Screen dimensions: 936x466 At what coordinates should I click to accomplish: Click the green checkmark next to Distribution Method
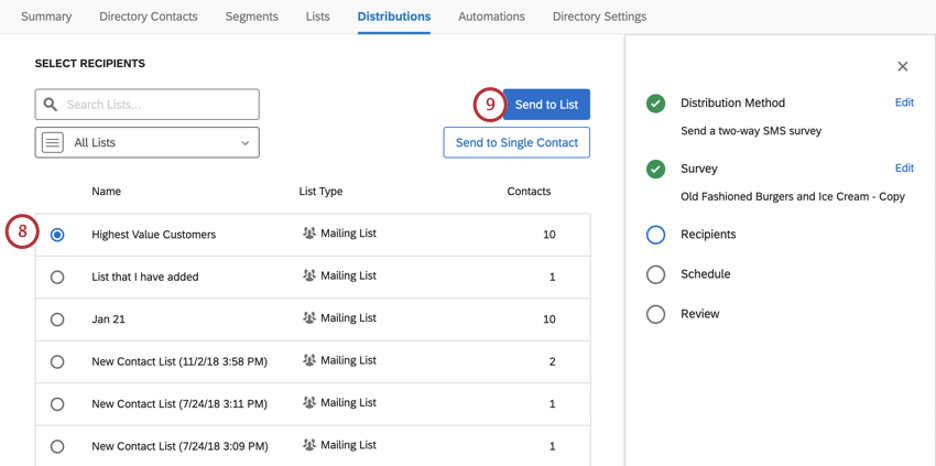pos(655,104)
